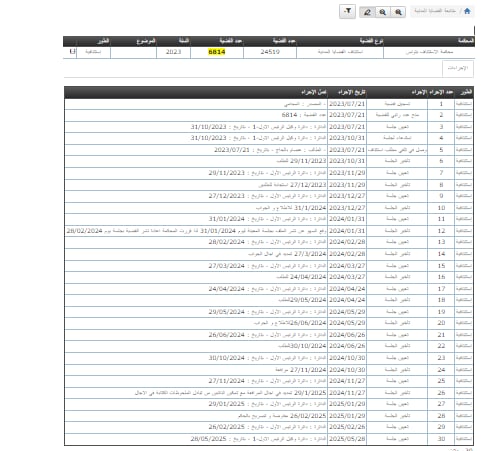The image size is (492, 451).
Task: Select procedure row number 5
Action: 269,150
